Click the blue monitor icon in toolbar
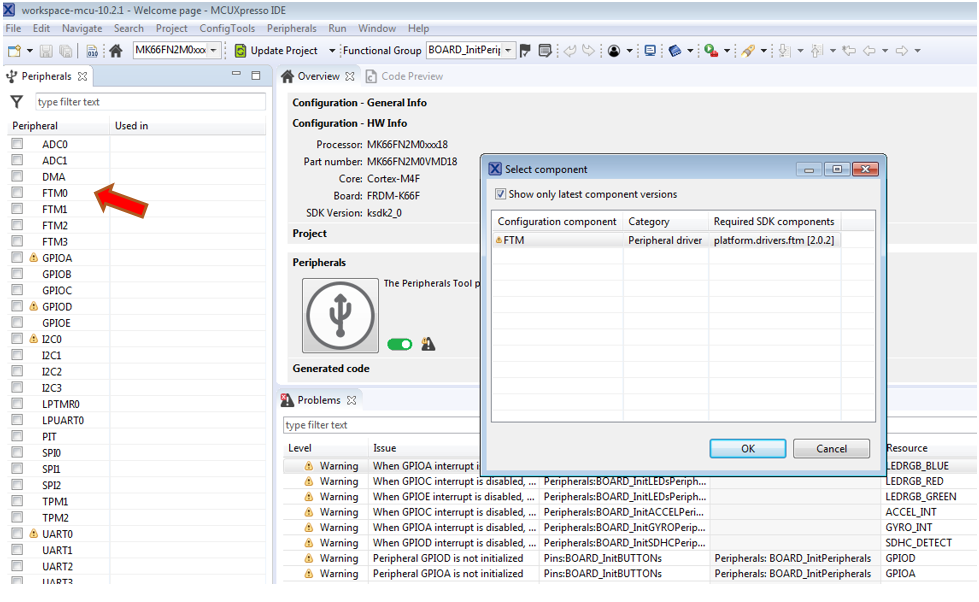This screenshot has width=979, height=602. [x=650, y=51]
